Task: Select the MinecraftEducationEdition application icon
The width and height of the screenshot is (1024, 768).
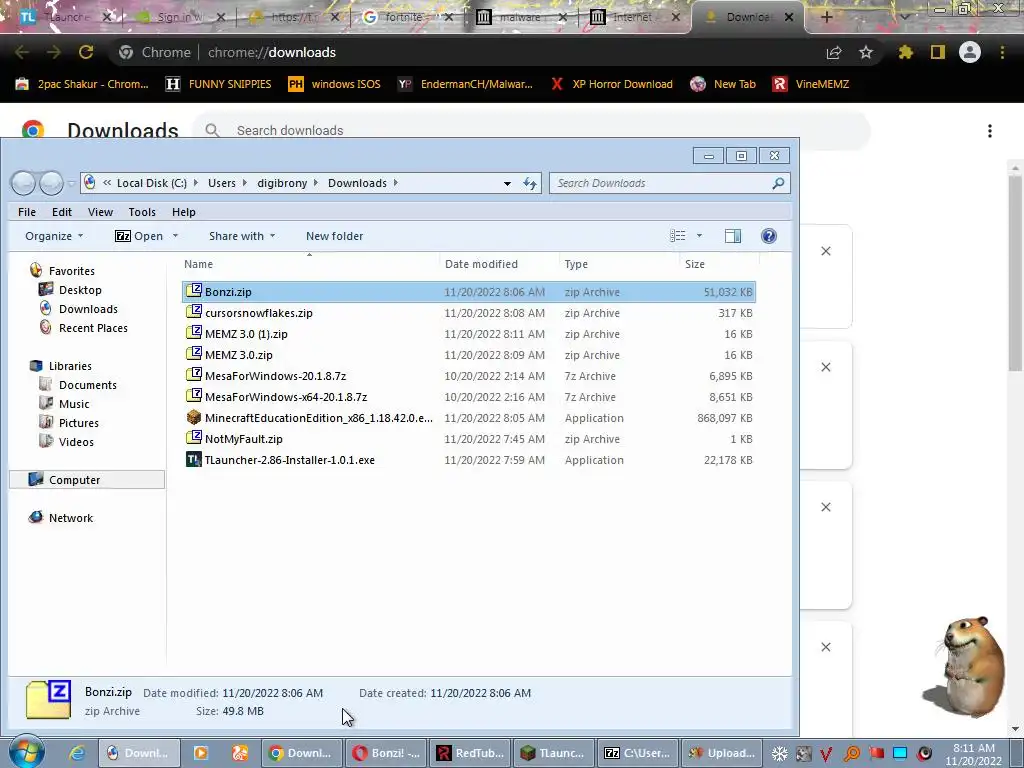Action: tap(193, 417)
